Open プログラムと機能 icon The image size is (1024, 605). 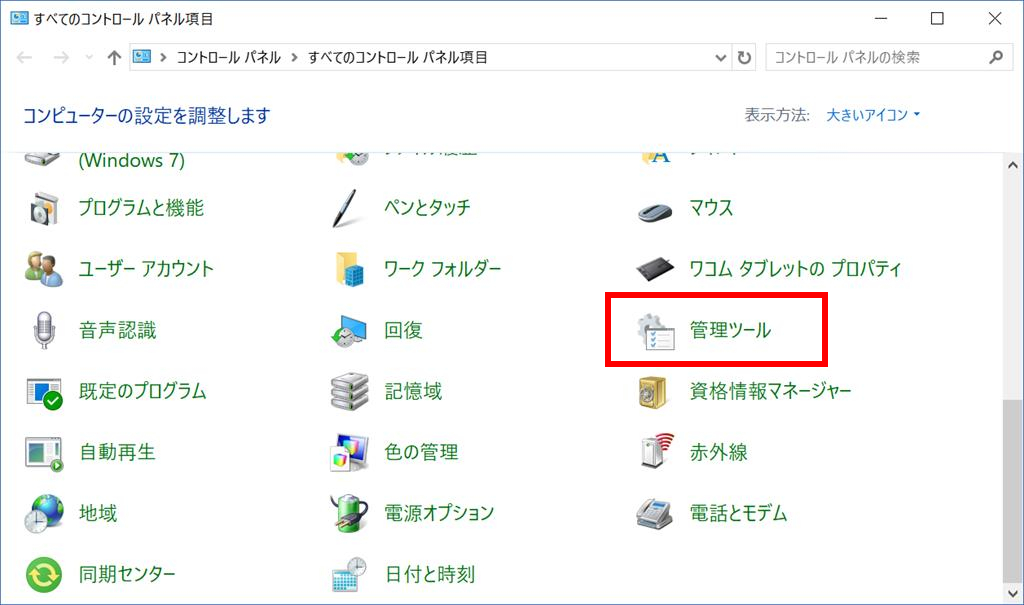coord(43,208)
